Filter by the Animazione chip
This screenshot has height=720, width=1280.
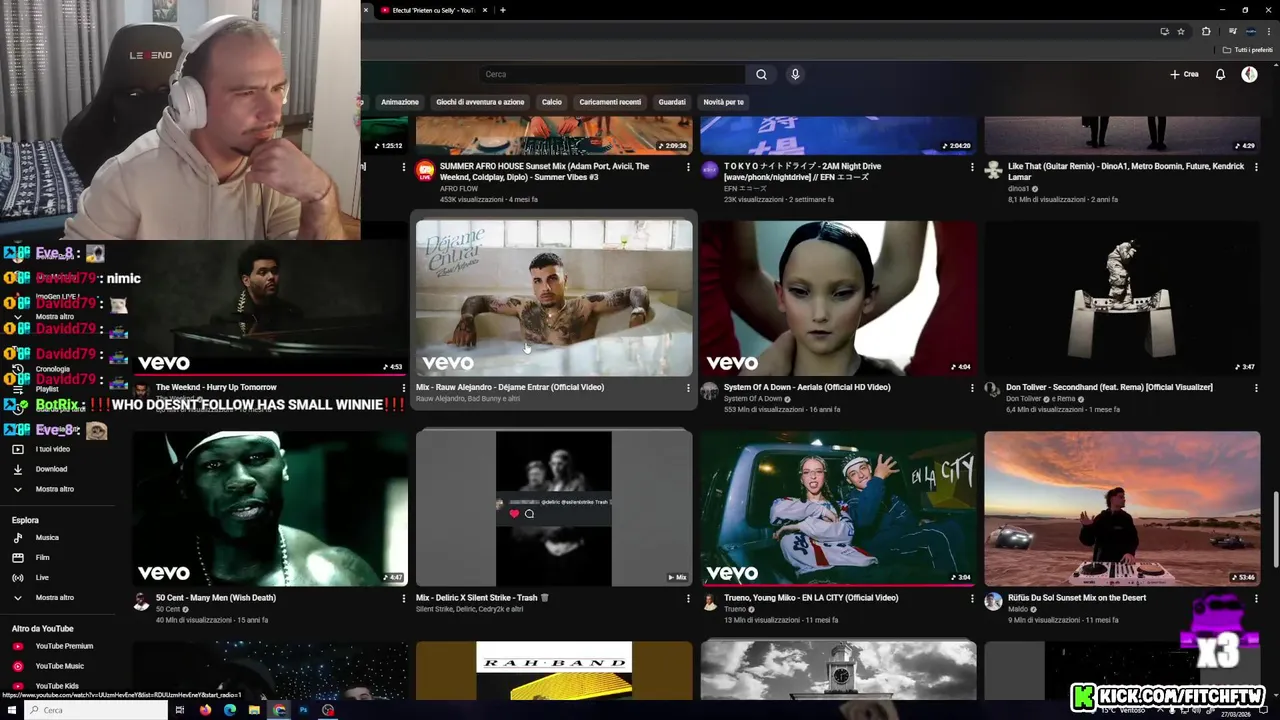tap(400, 102)
